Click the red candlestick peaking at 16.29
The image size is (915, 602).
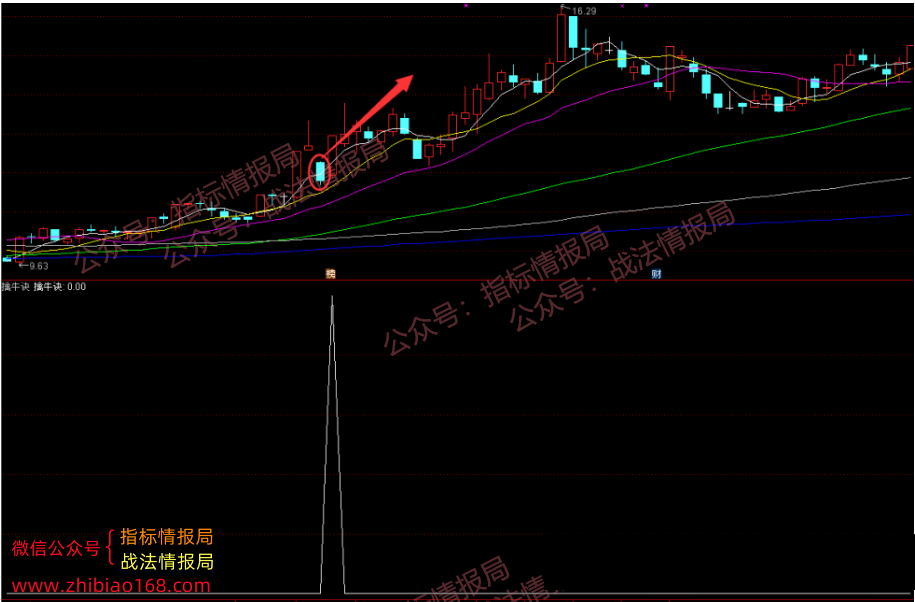[x=561, y=36]
